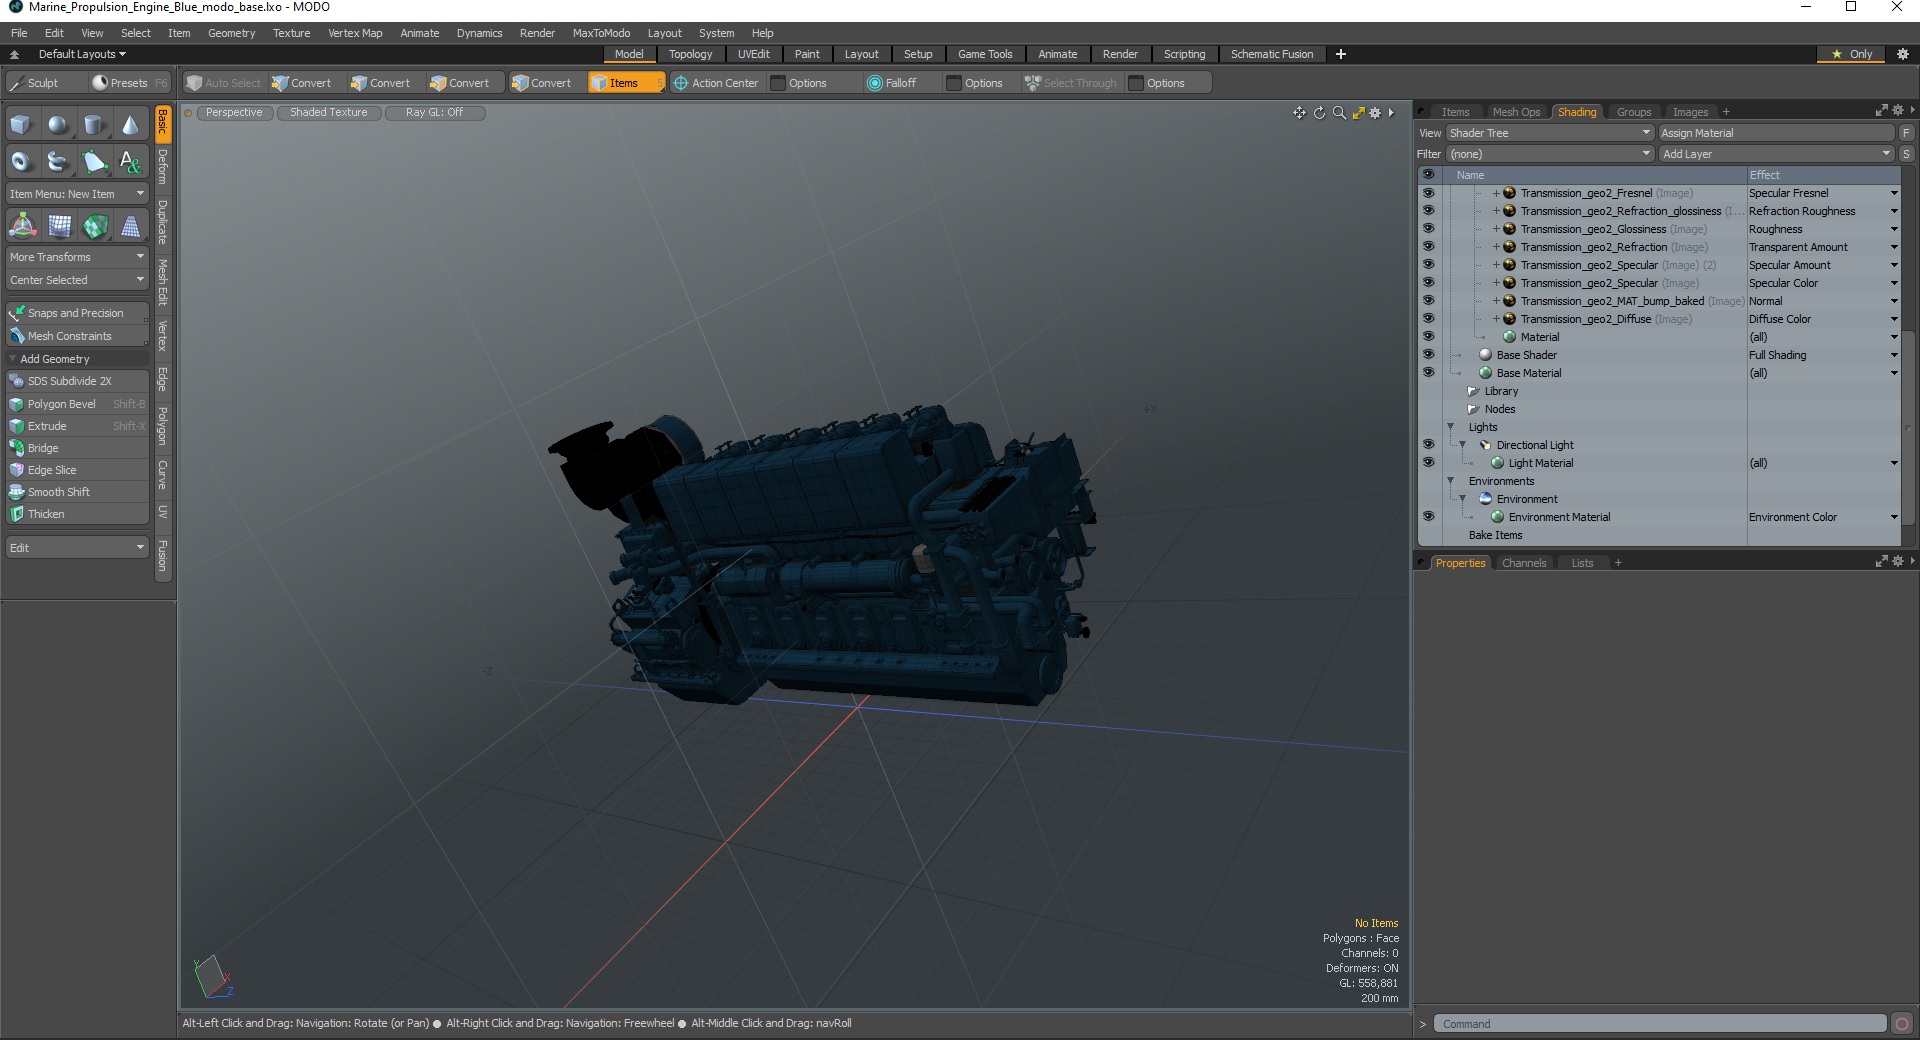Open the Texture menu

coord(291,33)
